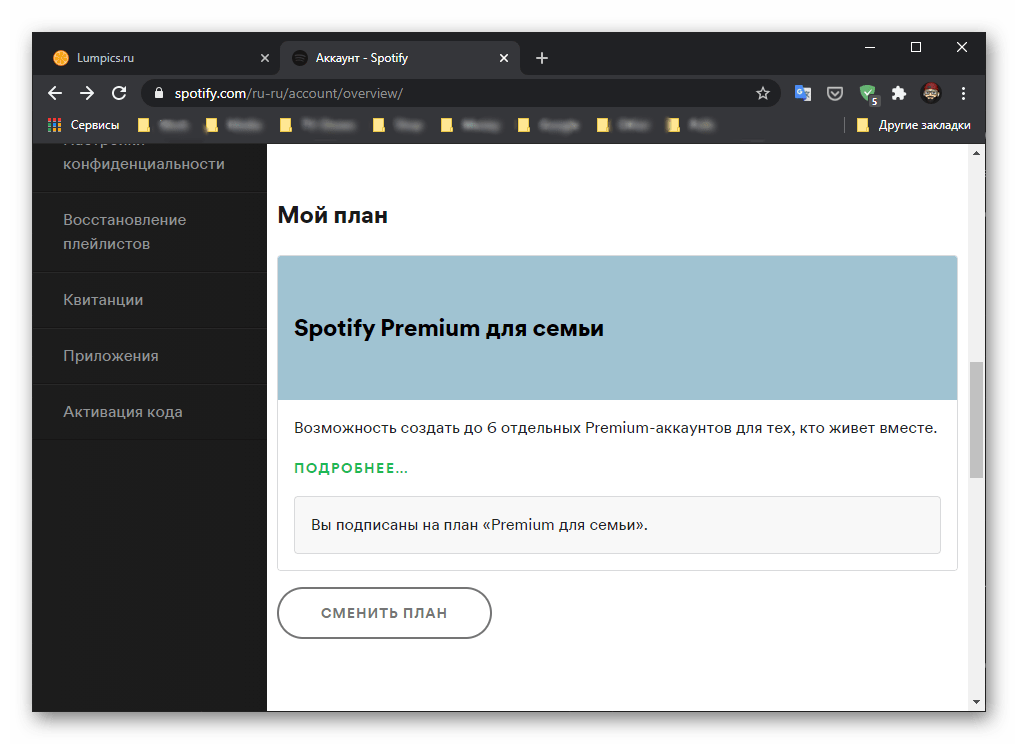Expand the Другие закладки bookmarks folder

913,125
